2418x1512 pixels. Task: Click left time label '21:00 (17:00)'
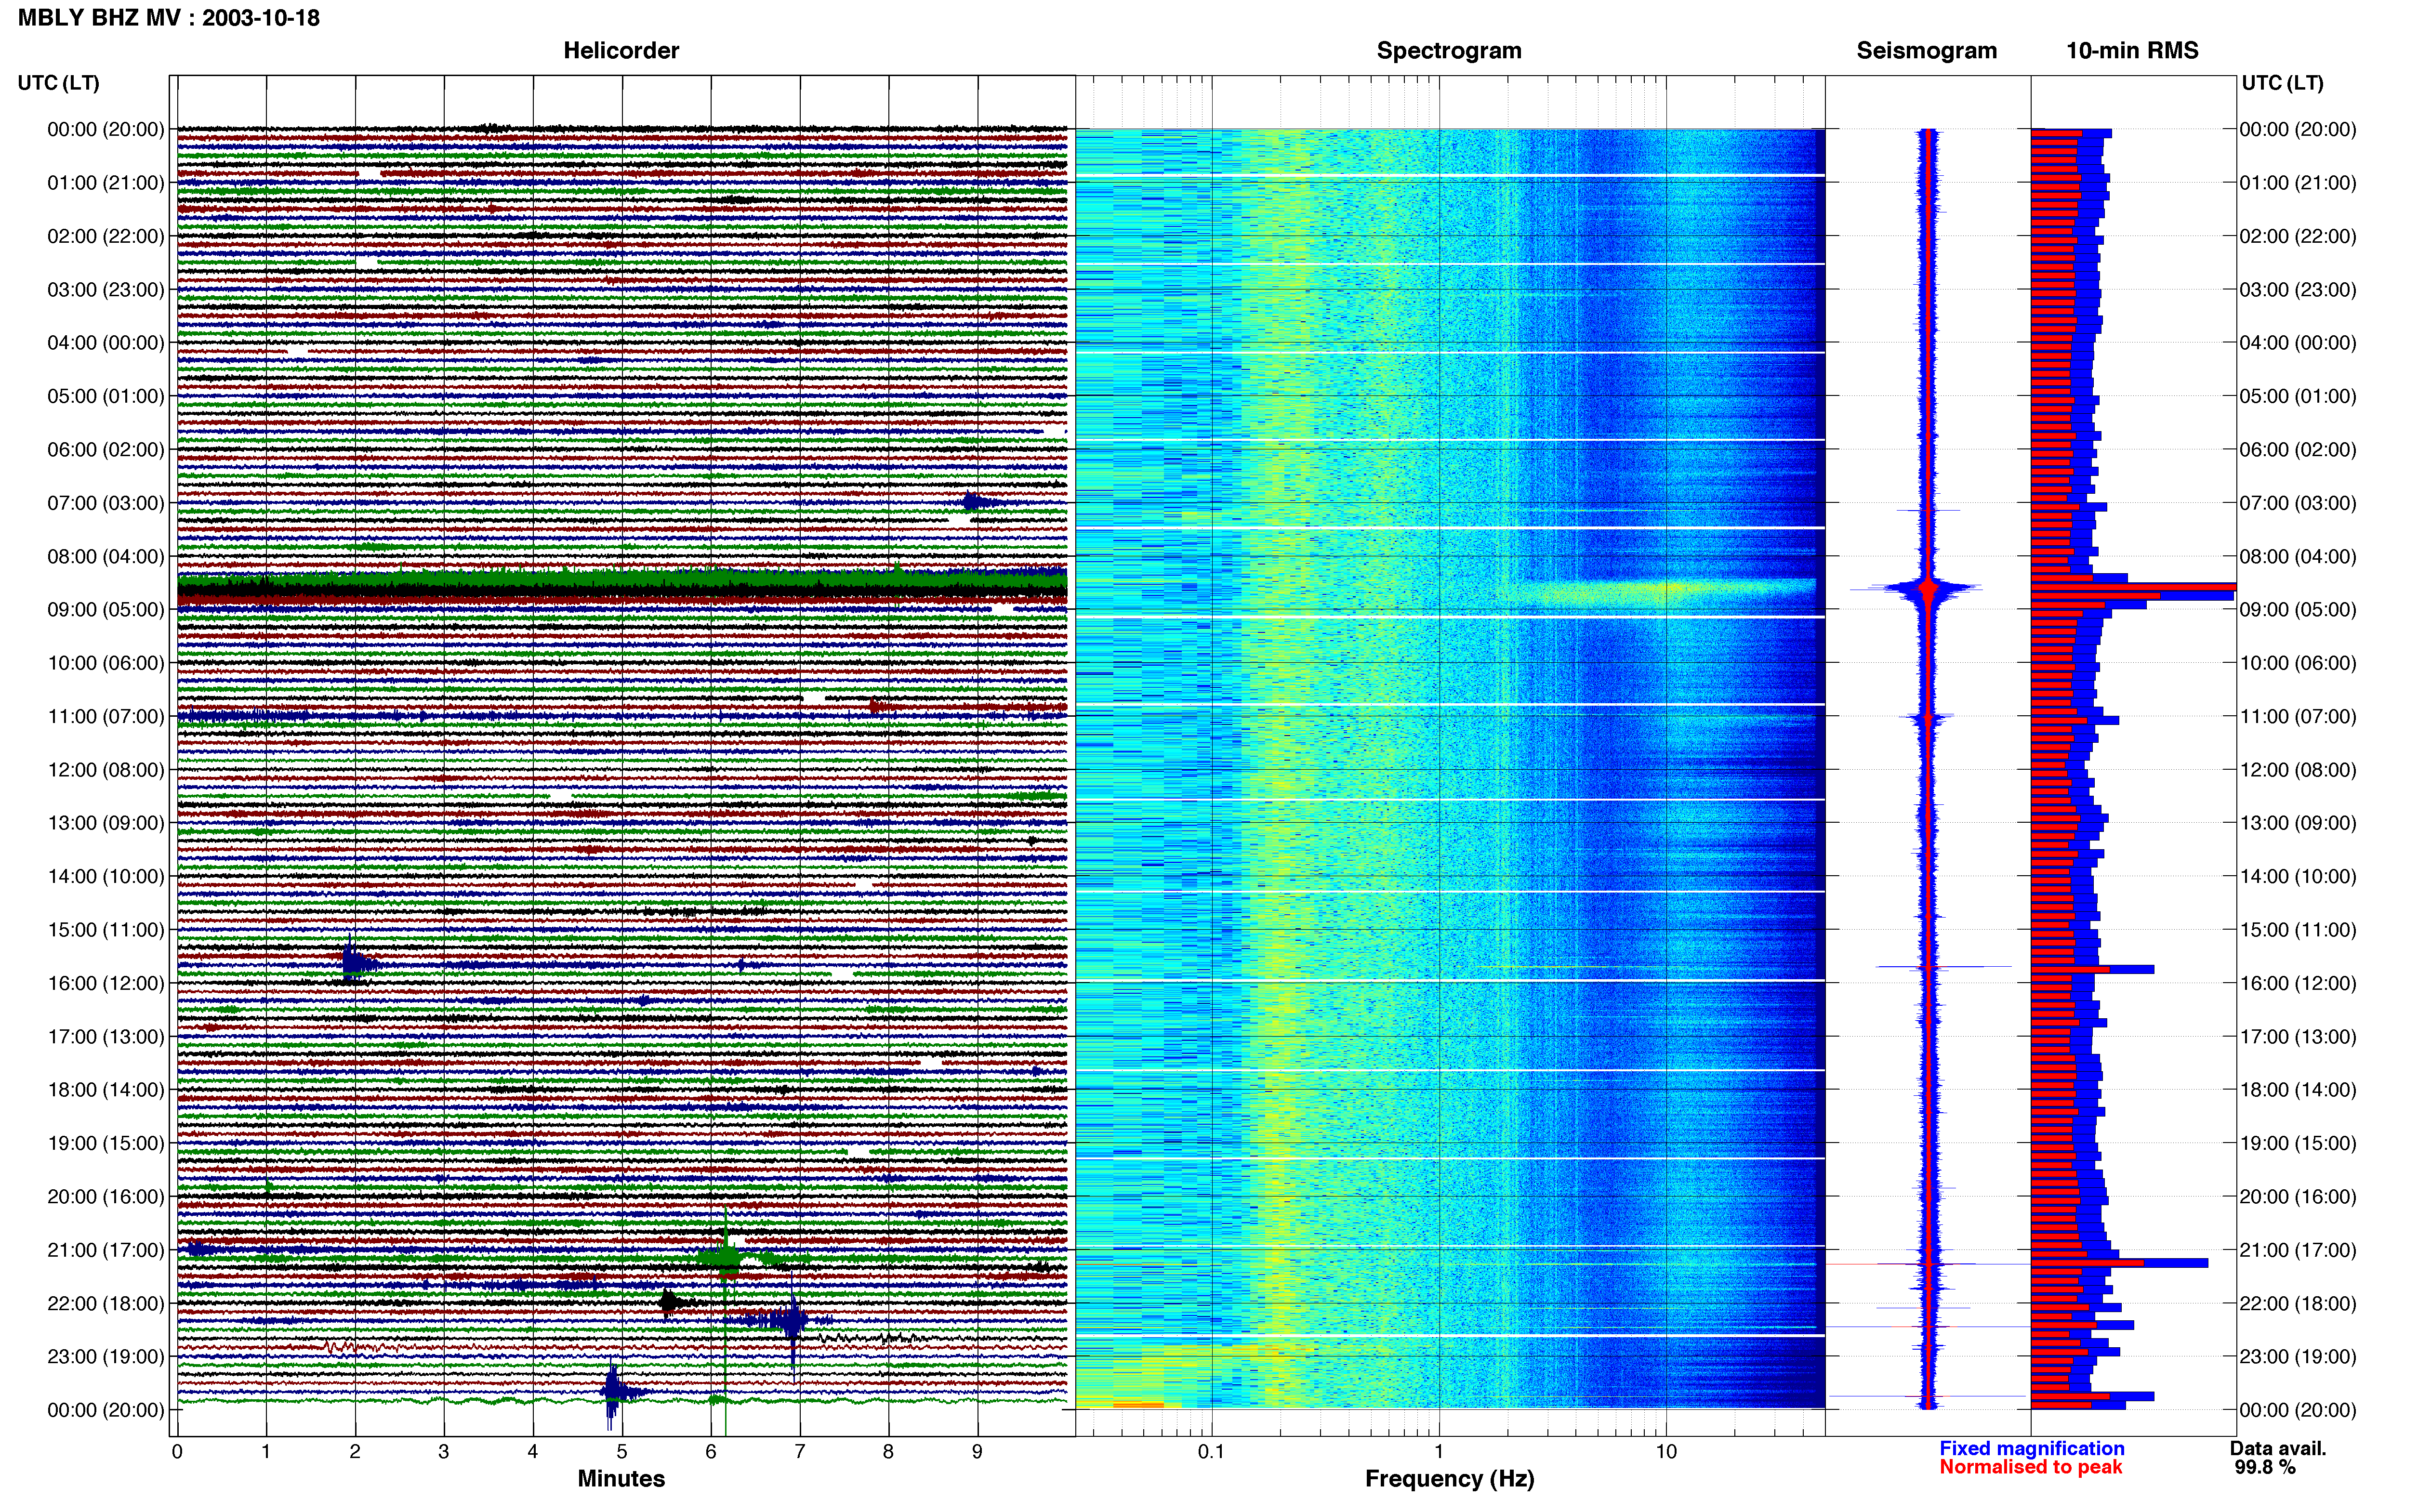[x=106, y=1250]
